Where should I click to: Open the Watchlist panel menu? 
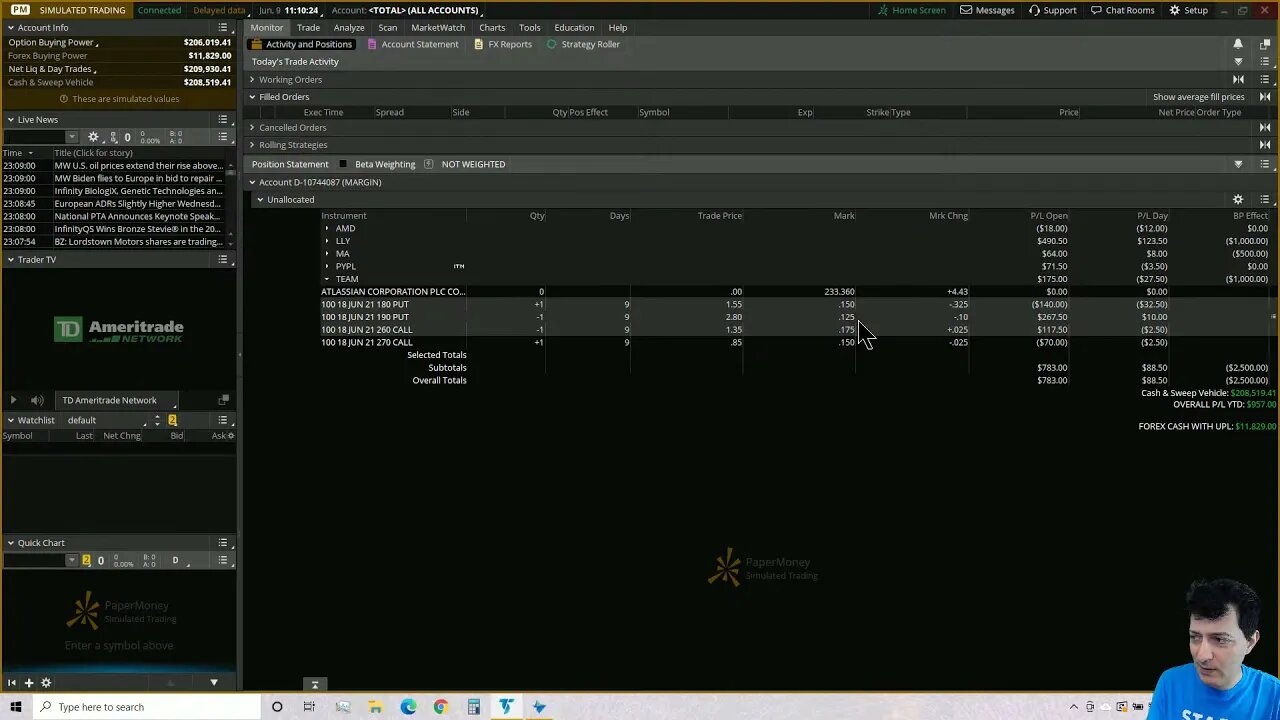[x=223, y=420]
